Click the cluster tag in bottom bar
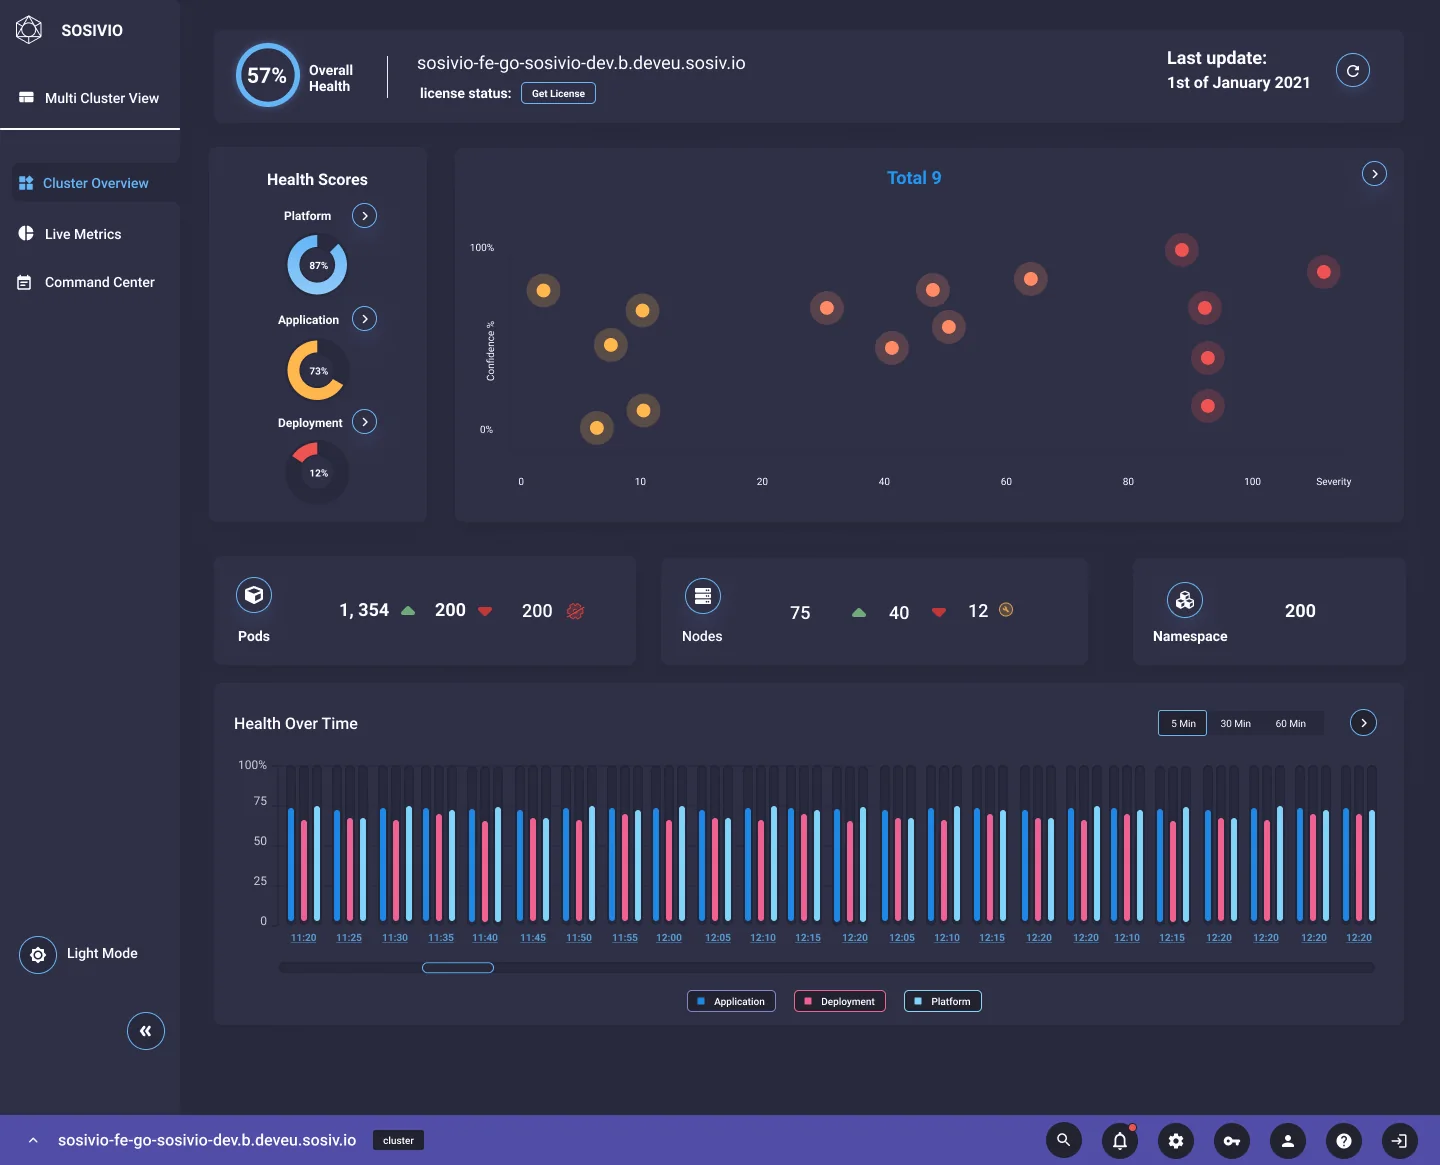 pos(398,1140)
